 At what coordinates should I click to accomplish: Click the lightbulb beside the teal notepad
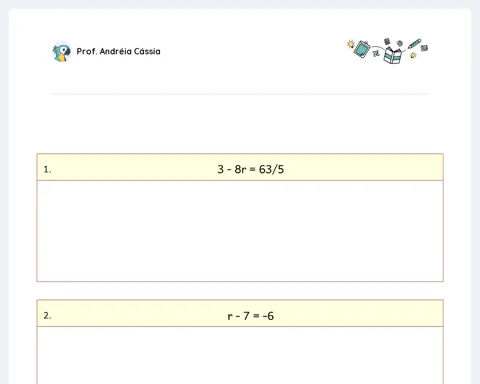(351, 44)
